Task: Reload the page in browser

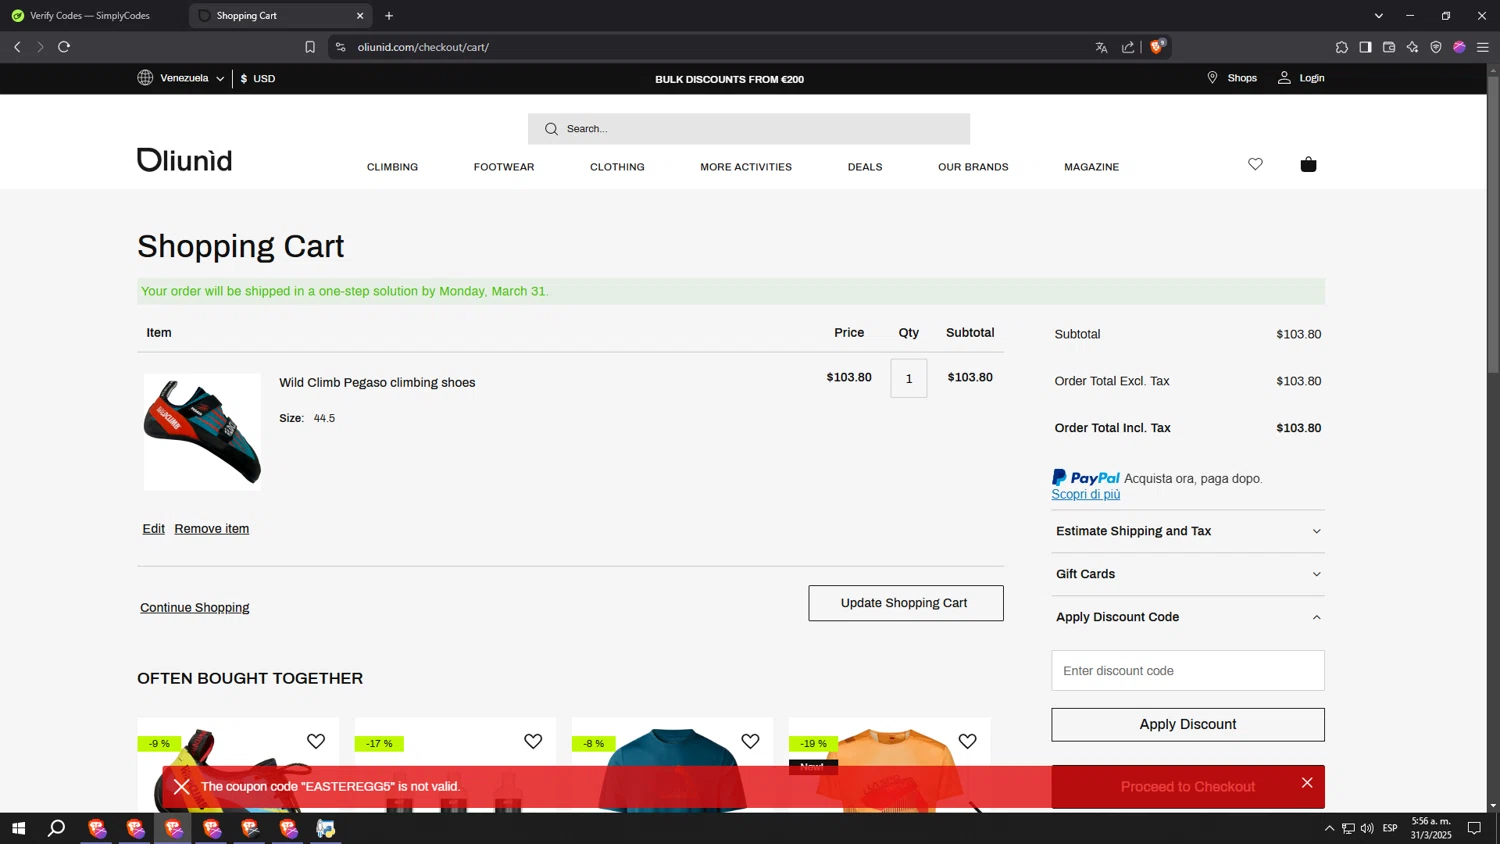Action: (64, 47)
